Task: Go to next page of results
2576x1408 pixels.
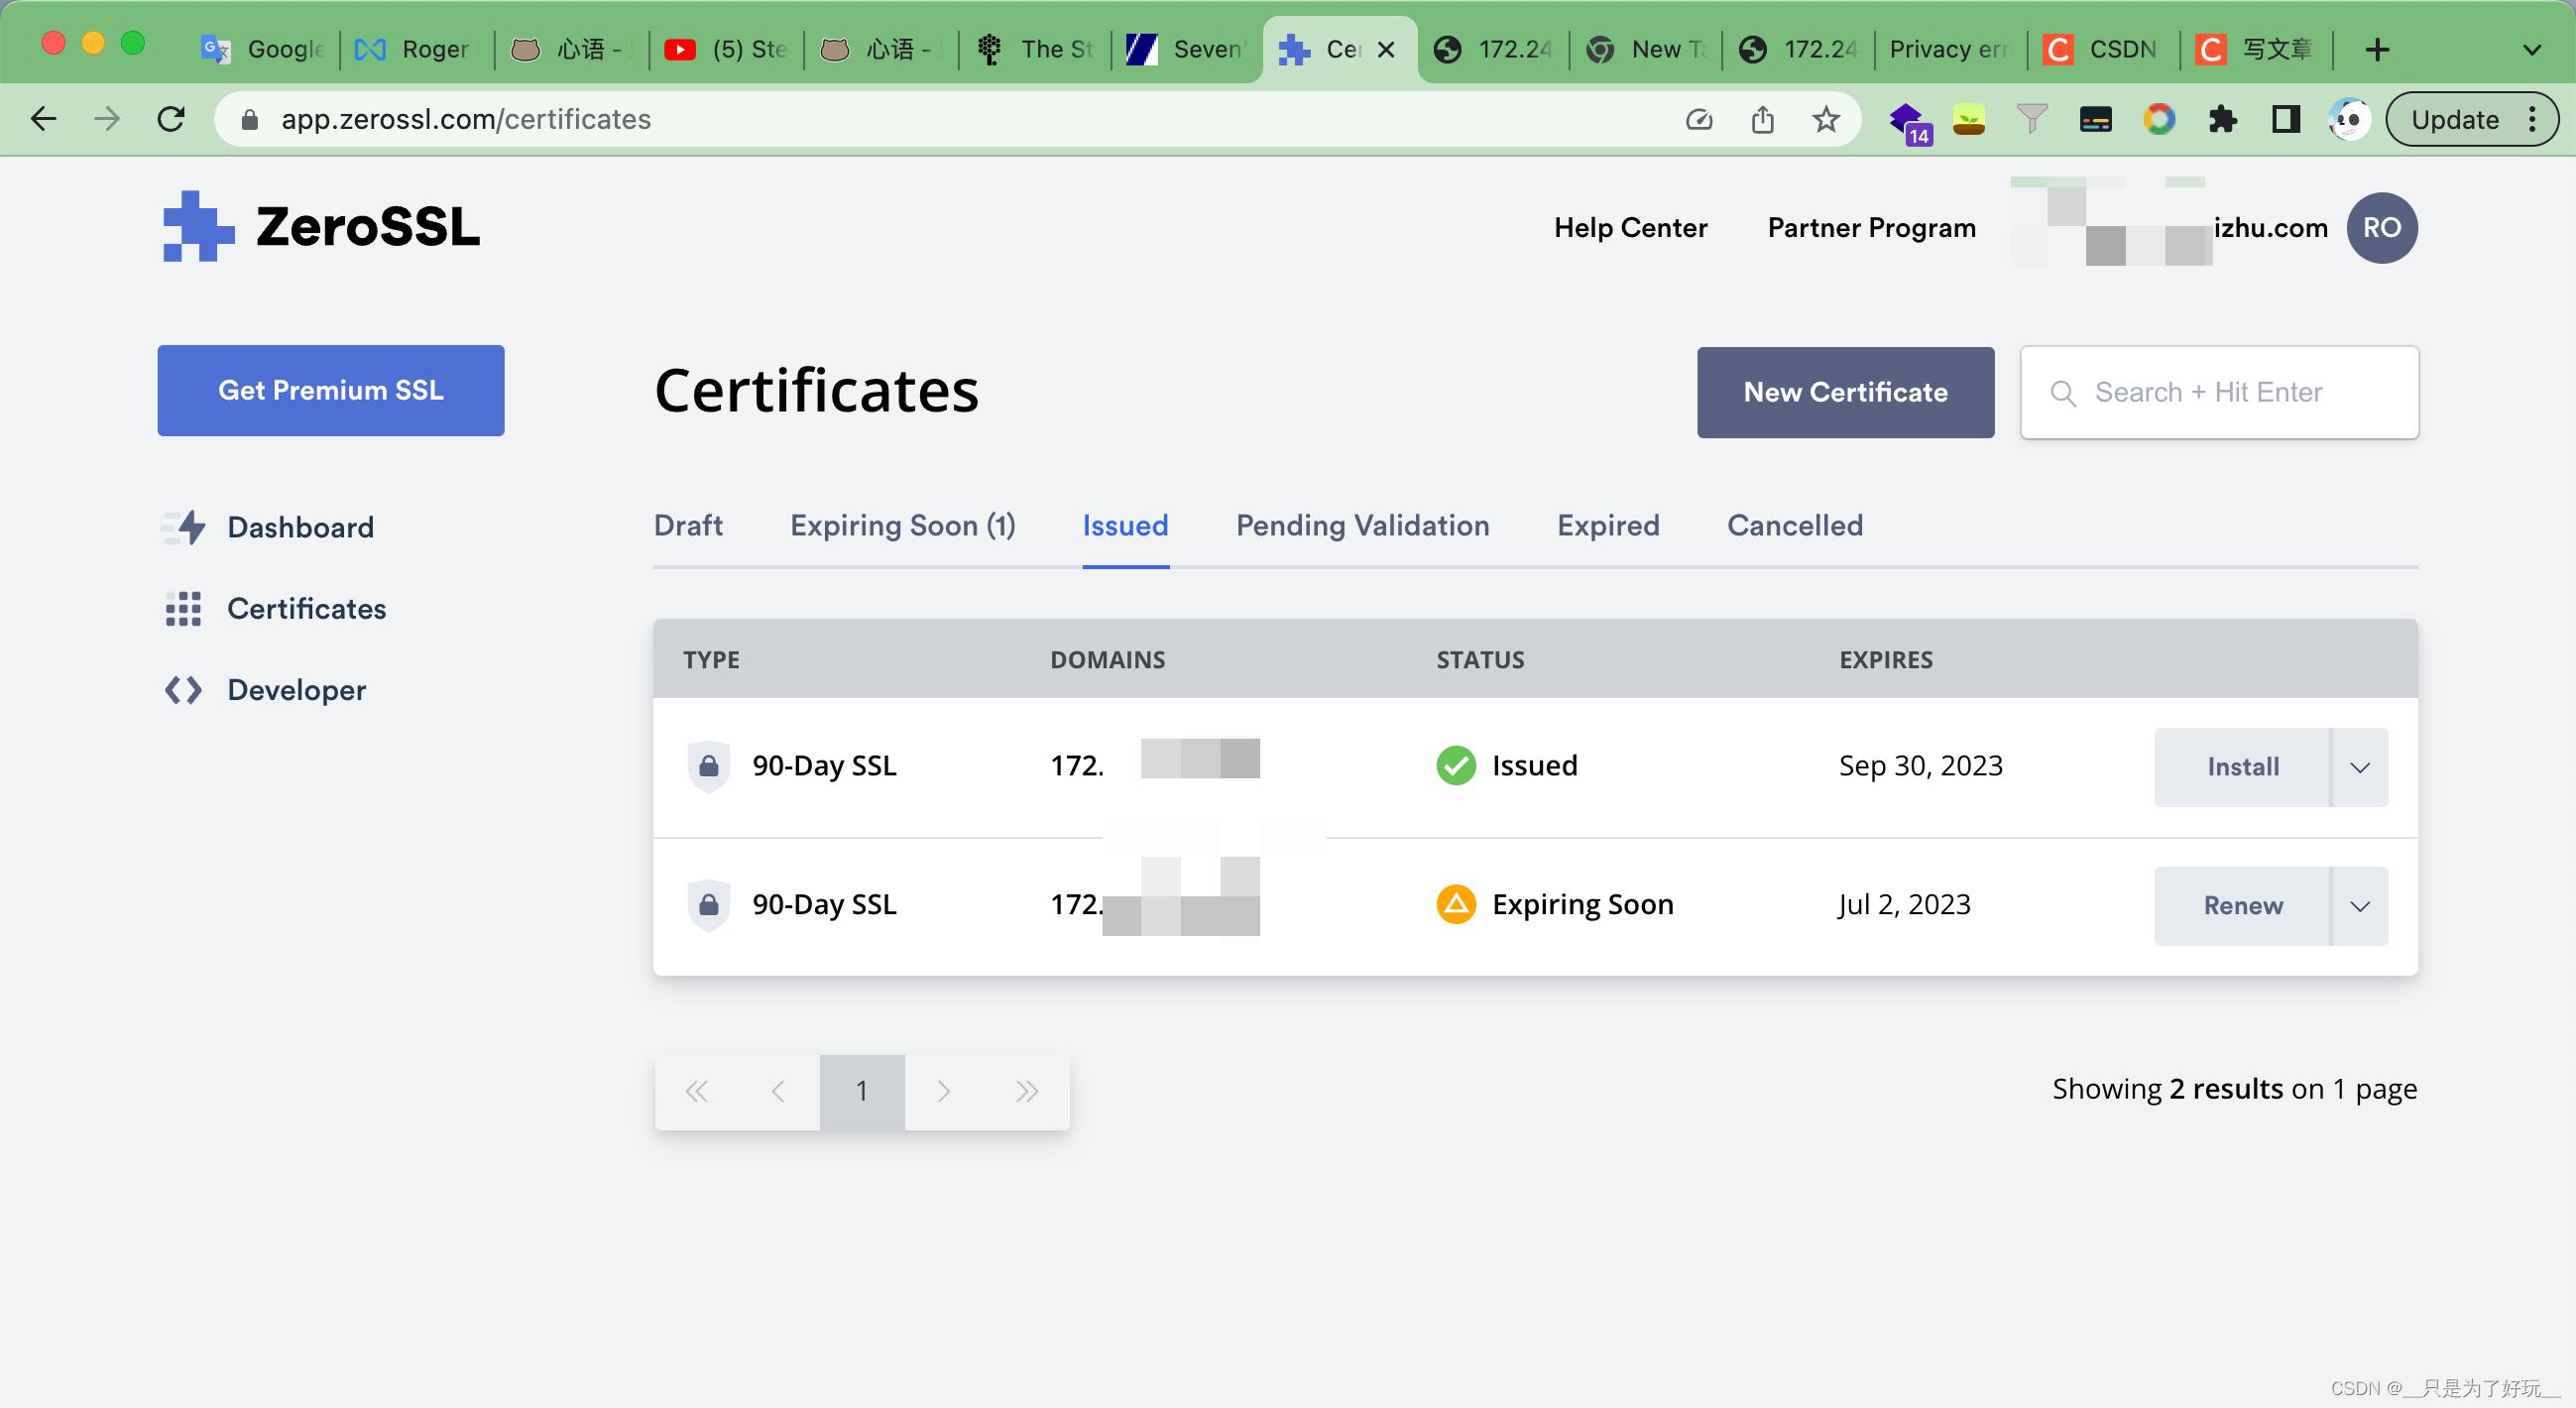Action: 944,1091
